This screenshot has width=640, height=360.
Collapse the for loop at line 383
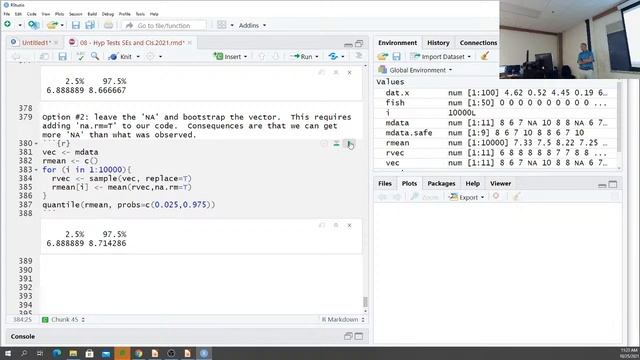pos(36,170)
